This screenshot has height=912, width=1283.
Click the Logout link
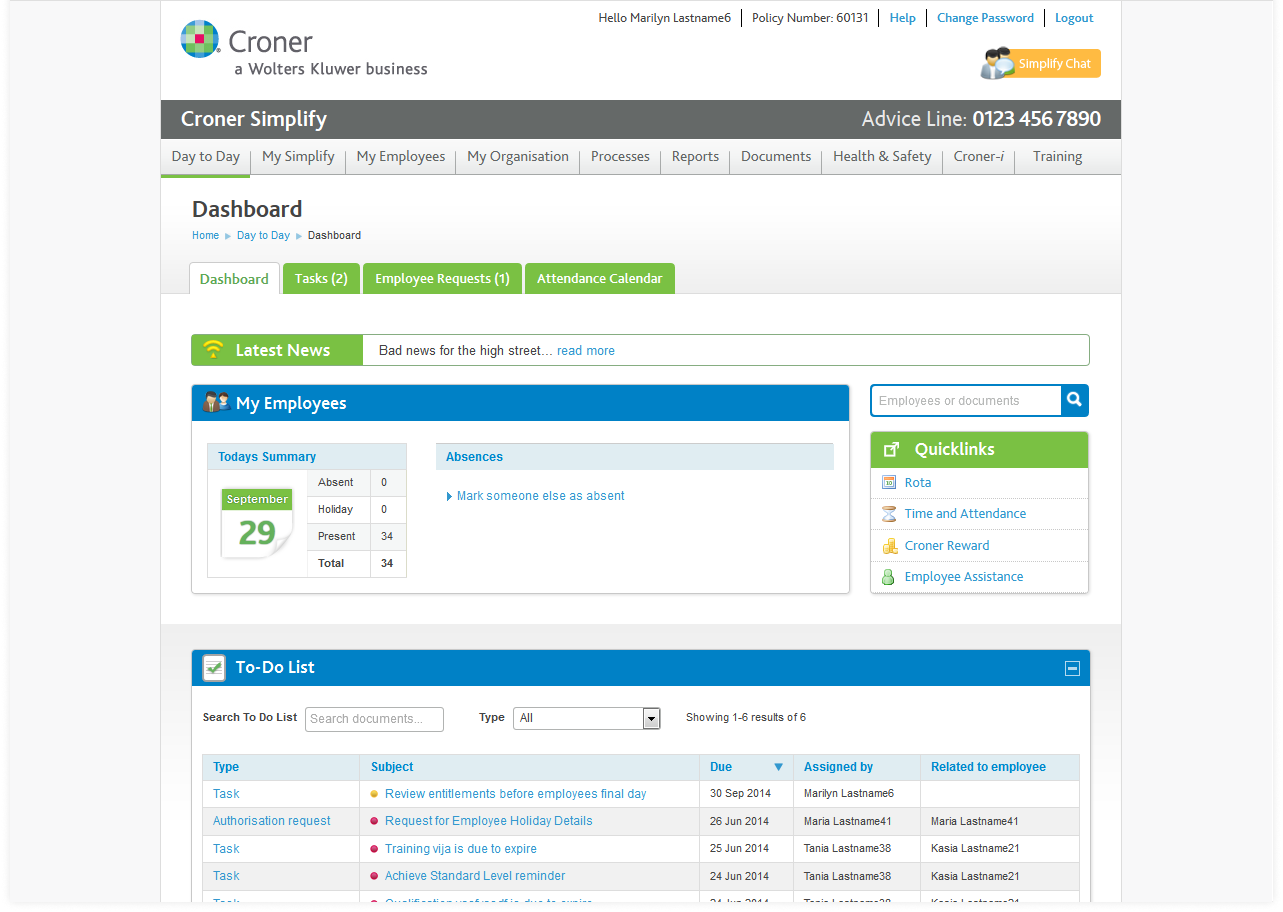pos(1074,18)
